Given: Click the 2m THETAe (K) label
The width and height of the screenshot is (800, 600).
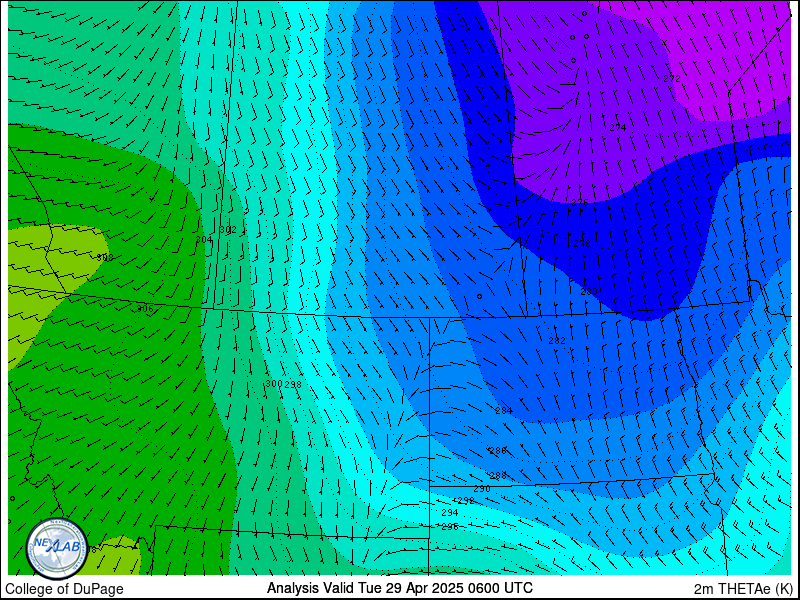Looking at the screenshot, I should click(x=743, y=589).
